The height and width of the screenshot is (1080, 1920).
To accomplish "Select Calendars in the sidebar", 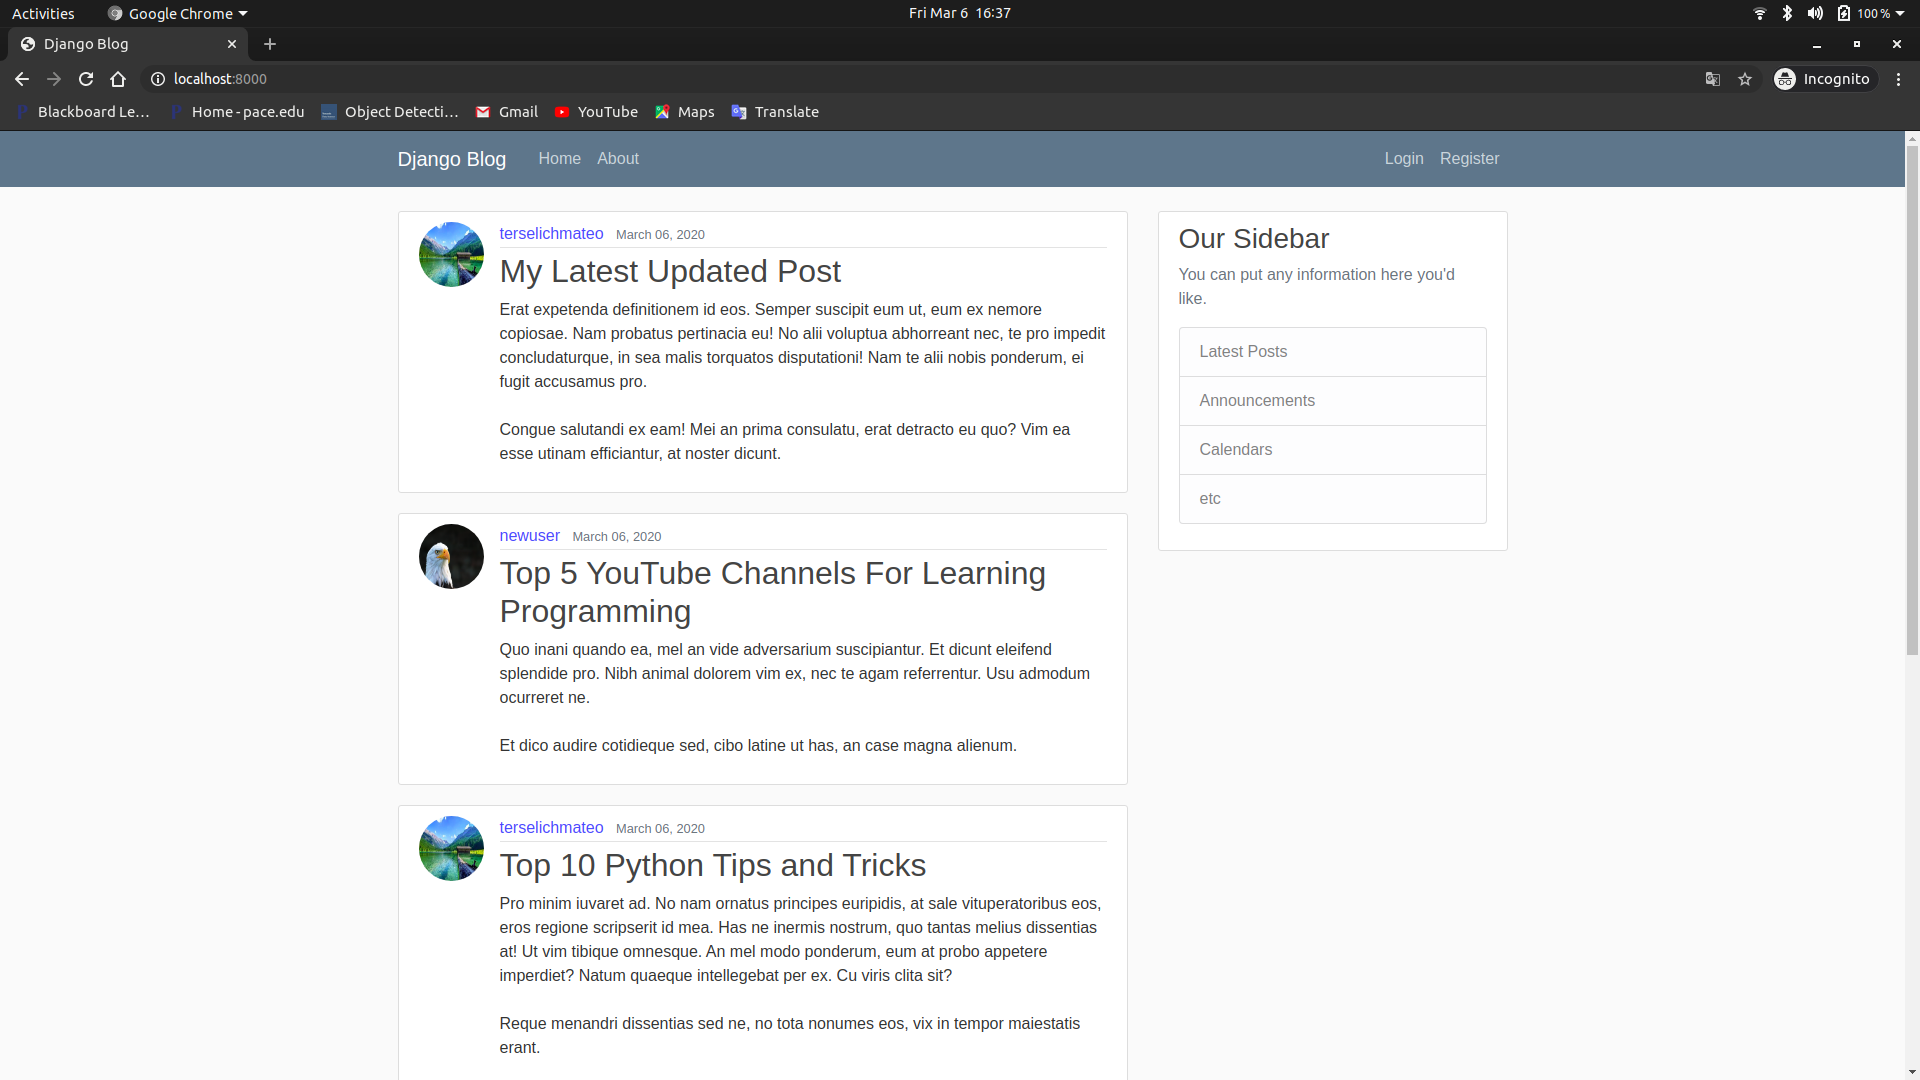I will coord(1332,450).
